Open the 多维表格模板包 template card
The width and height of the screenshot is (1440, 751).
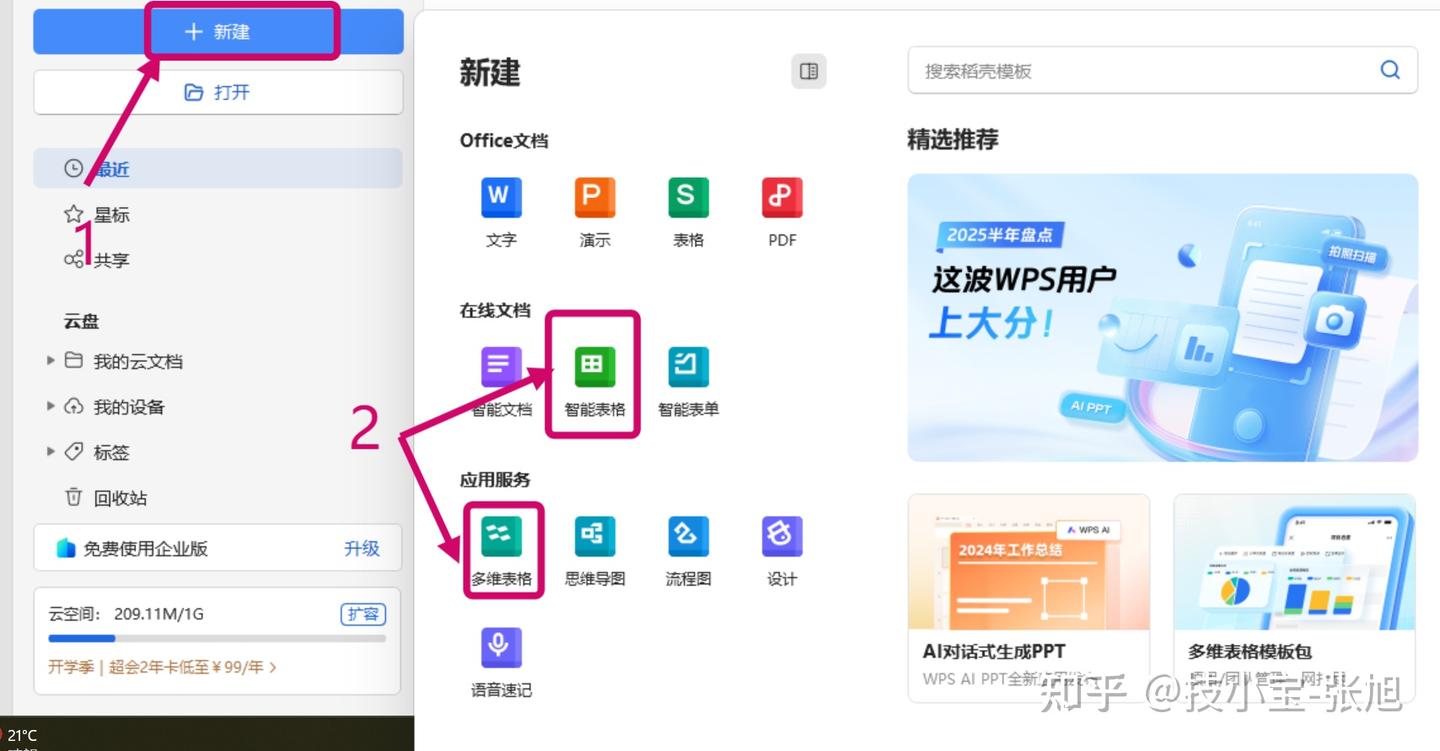[1295, 597]
